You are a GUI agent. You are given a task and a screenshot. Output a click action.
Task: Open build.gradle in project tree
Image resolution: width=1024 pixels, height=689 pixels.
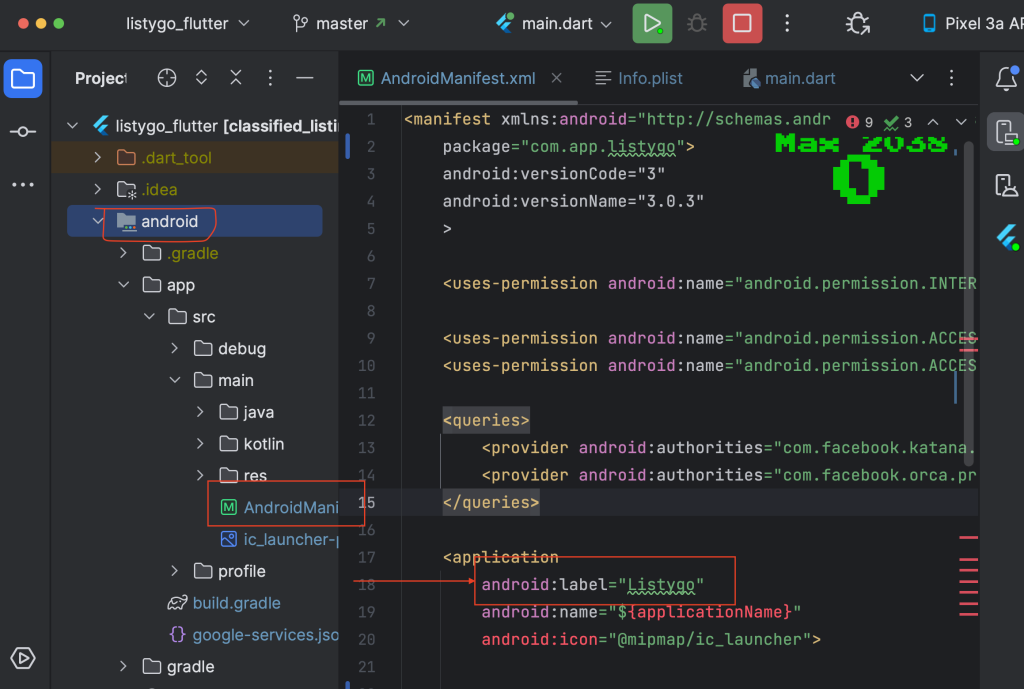coord(224,603)
